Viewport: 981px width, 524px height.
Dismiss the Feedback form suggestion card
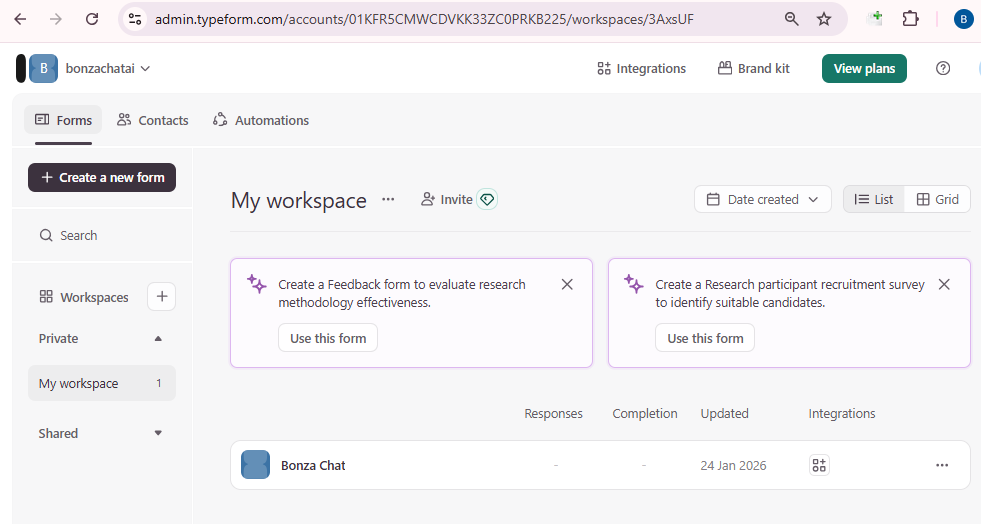pyautogui.click(x=567, y=284)
